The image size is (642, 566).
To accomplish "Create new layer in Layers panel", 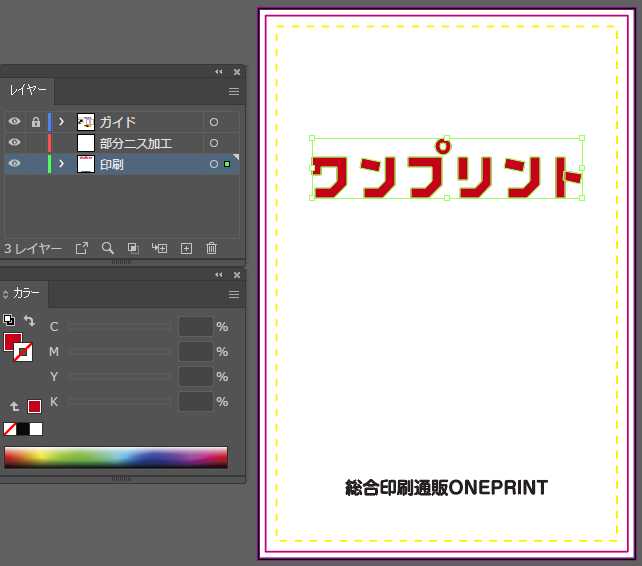I will click(186, 248).
